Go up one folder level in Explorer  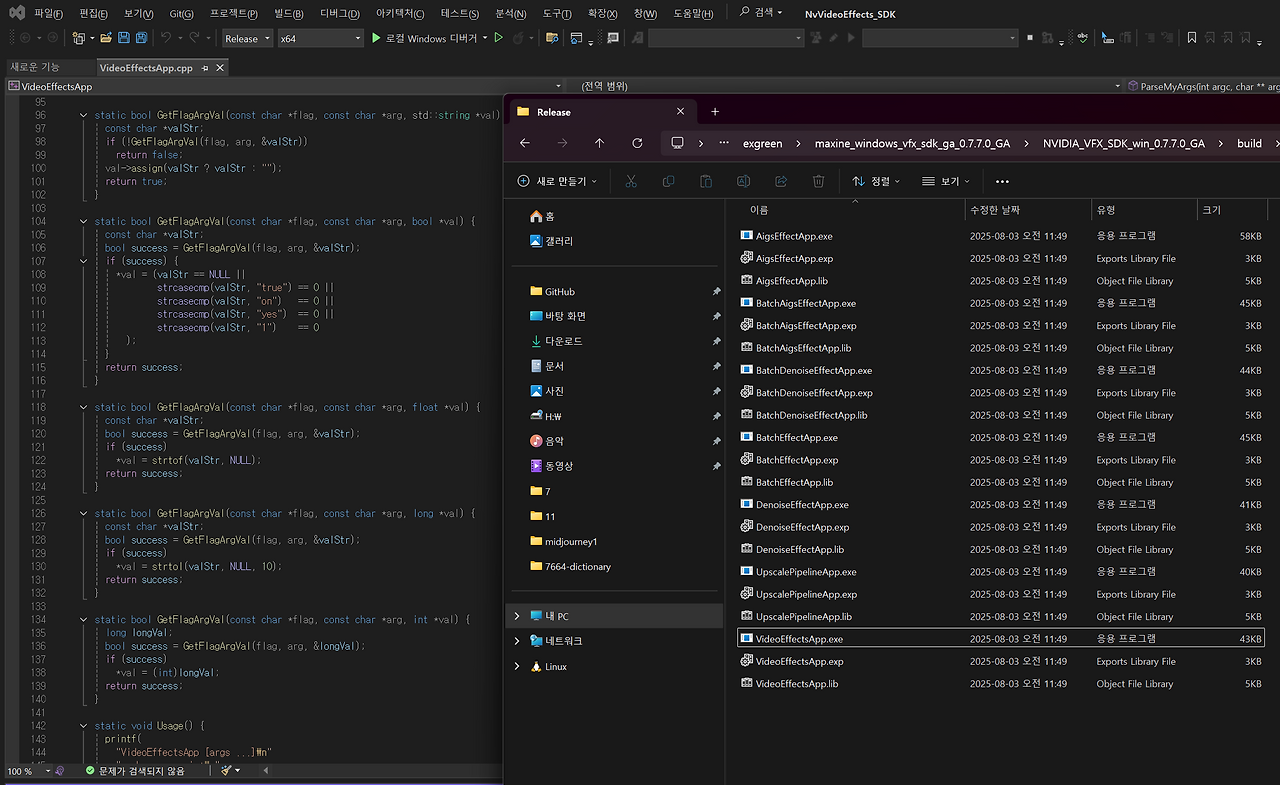coord(599,143)
